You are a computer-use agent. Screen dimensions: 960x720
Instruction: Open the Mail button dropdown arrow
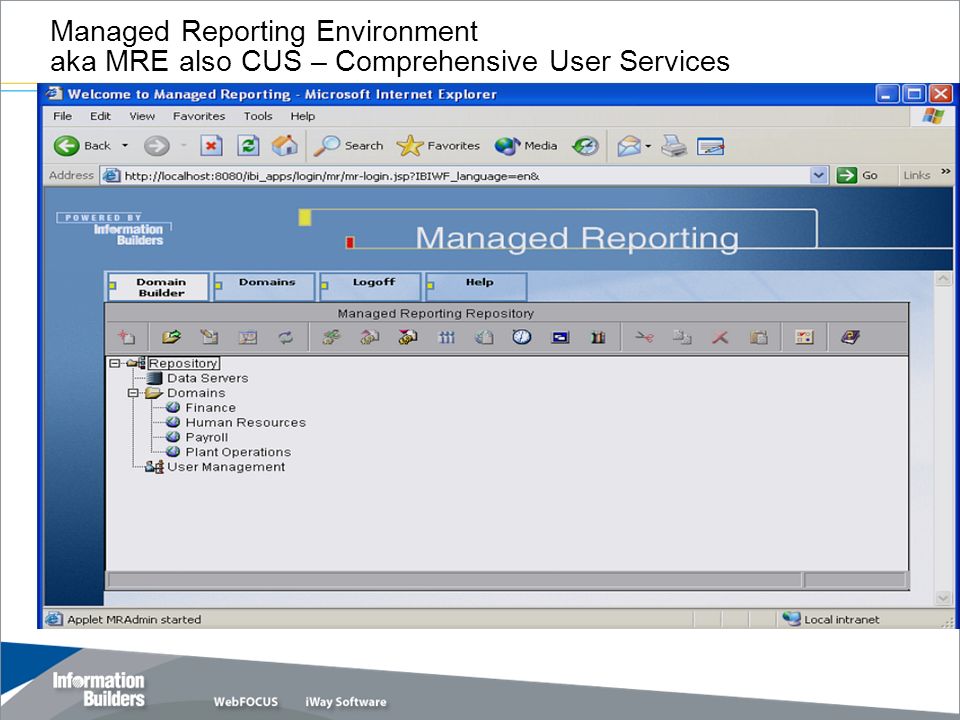[x=648, y=146]
